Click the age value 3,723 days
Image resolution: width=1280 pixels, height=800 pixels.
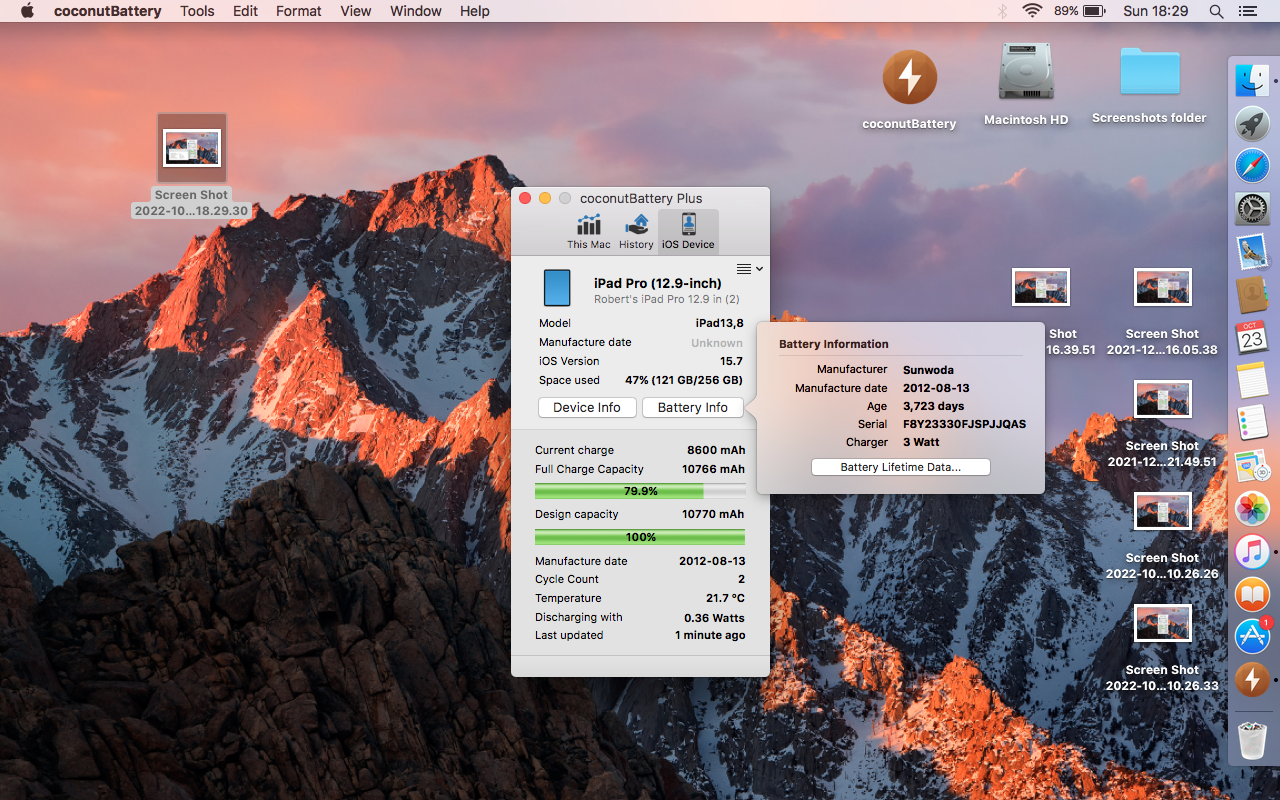[933, 406]
